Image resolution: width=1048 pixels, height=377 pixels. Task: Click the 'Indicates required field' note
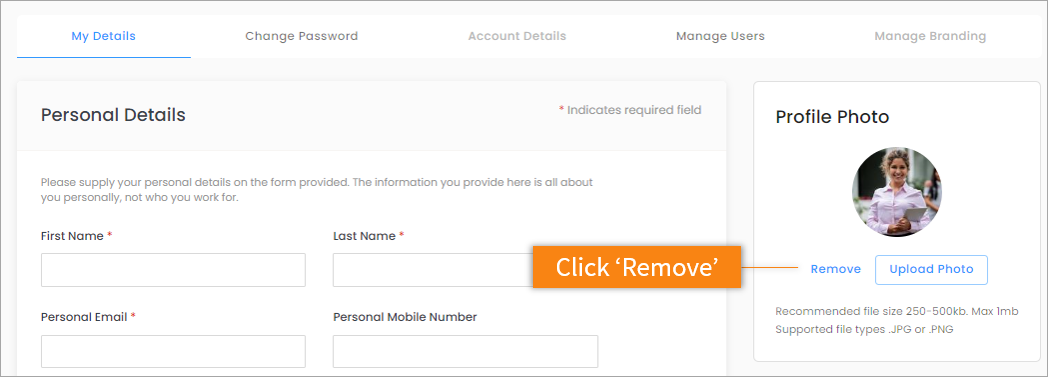point(630,110)
